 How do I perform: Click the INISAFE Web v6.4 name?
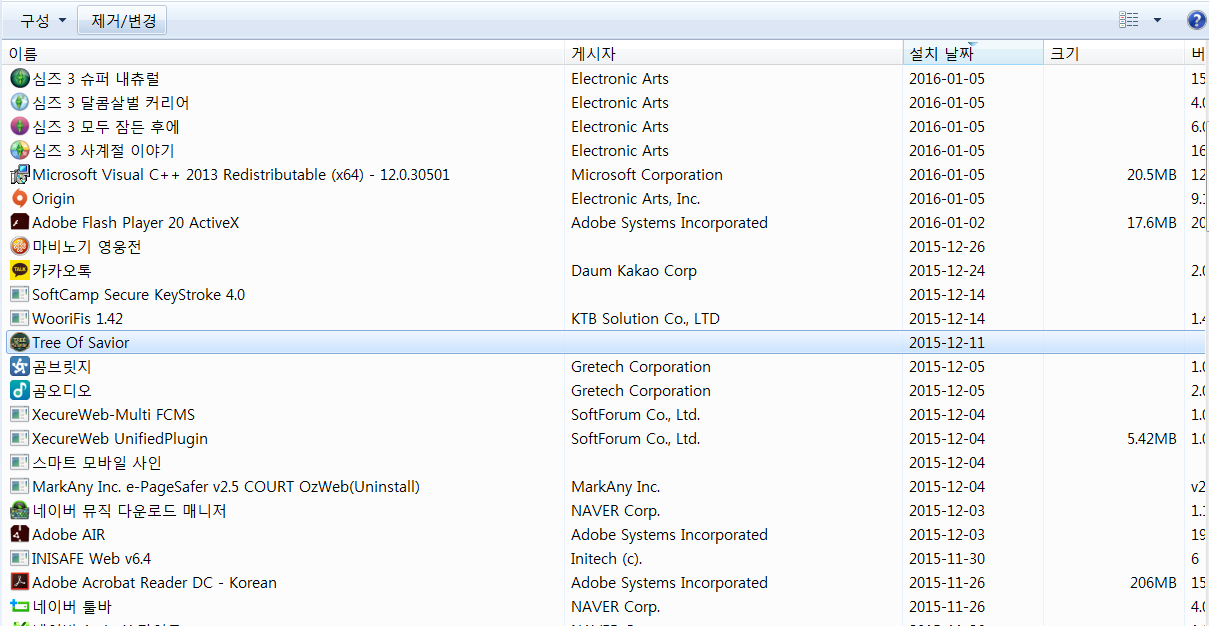point(92,558)
